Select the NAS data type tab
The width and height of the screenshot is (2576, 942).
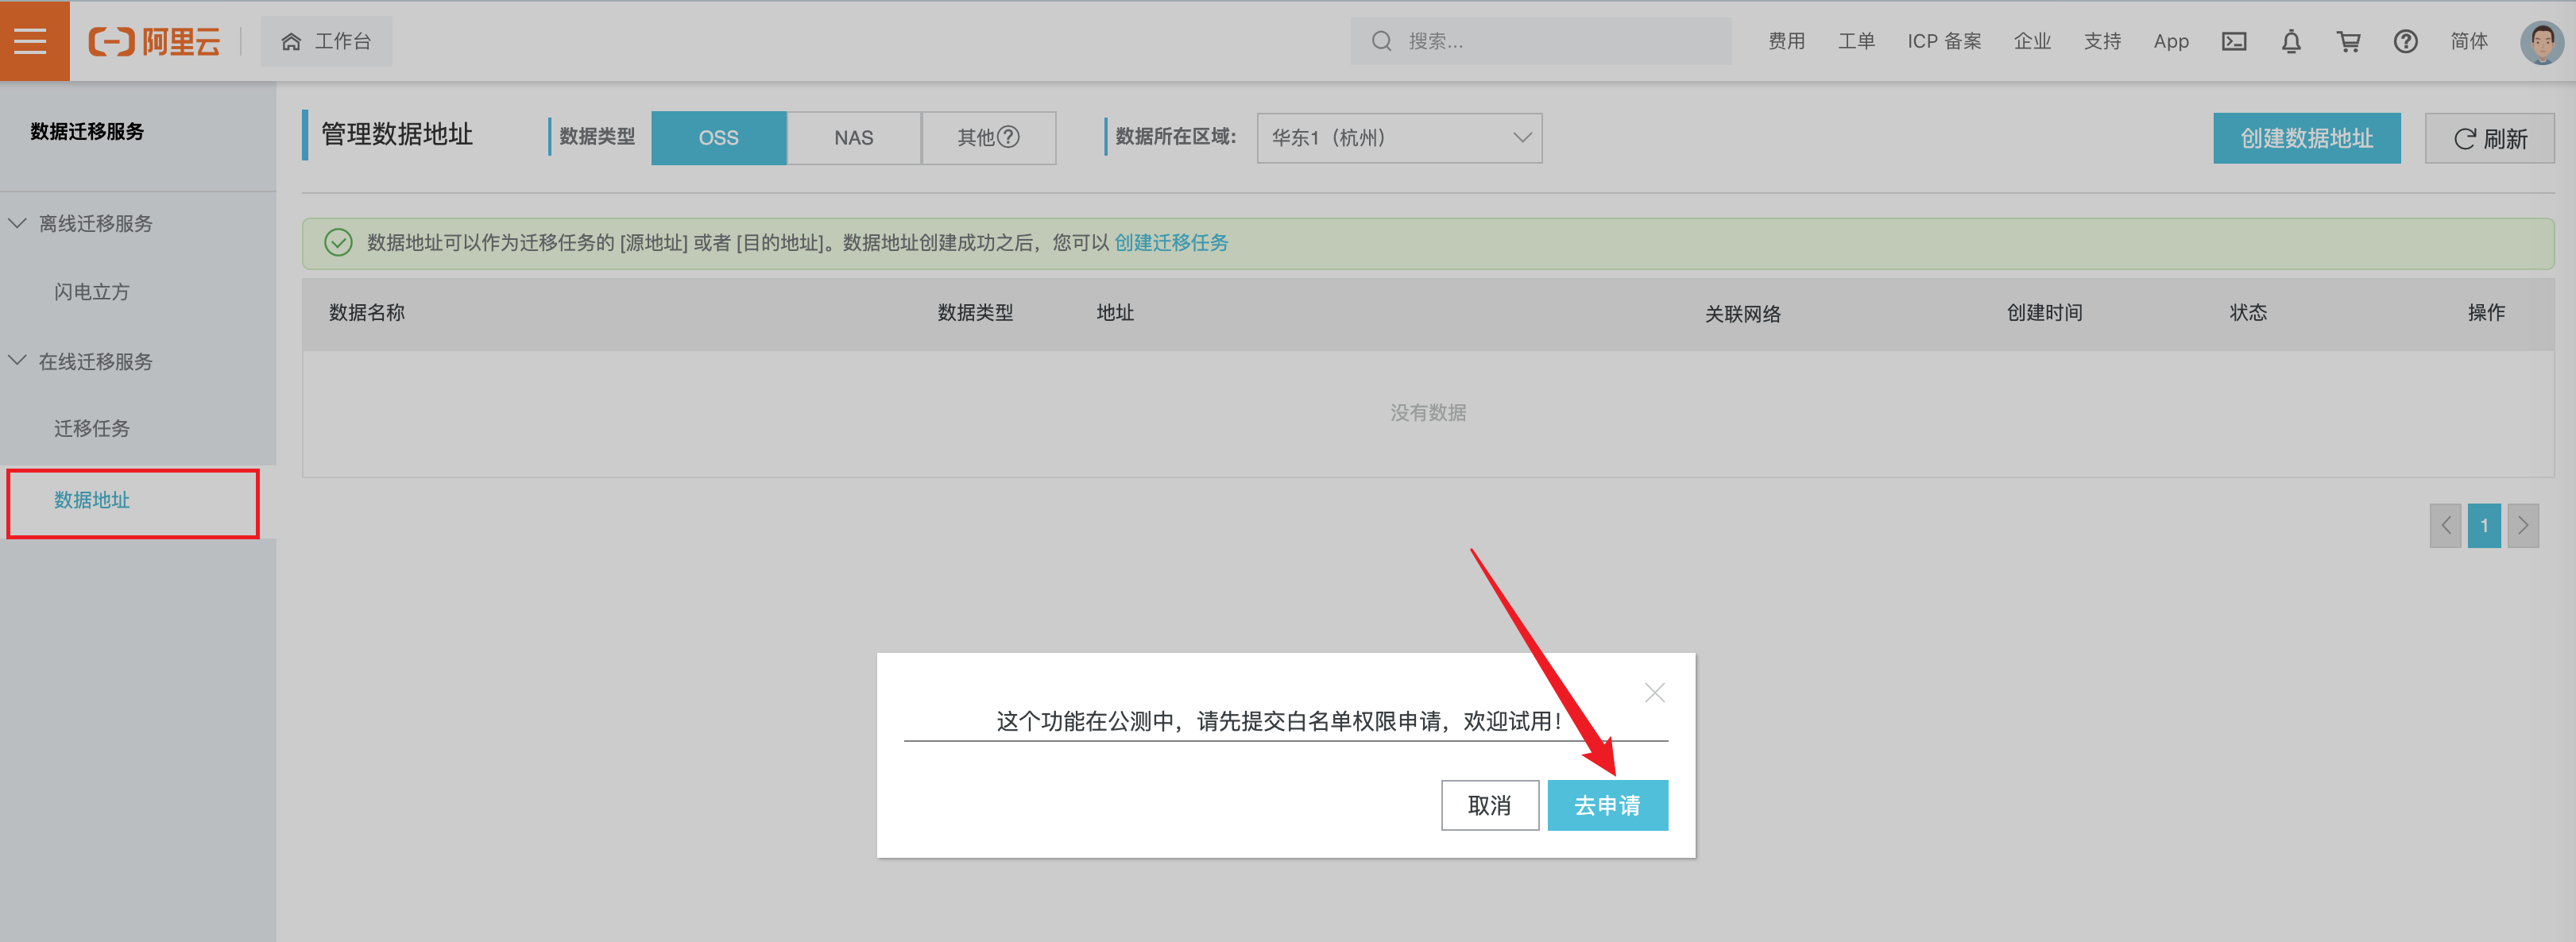pos(853,138)
